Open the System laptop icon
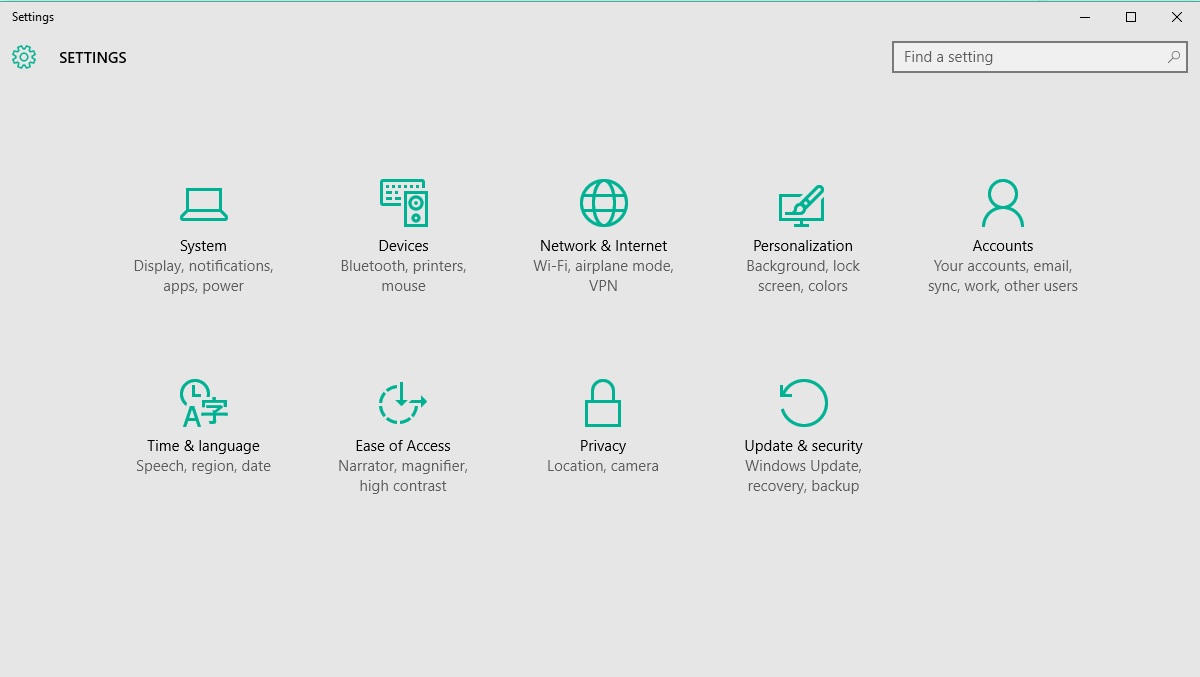 pyautogui.click(x=203, y=204)
